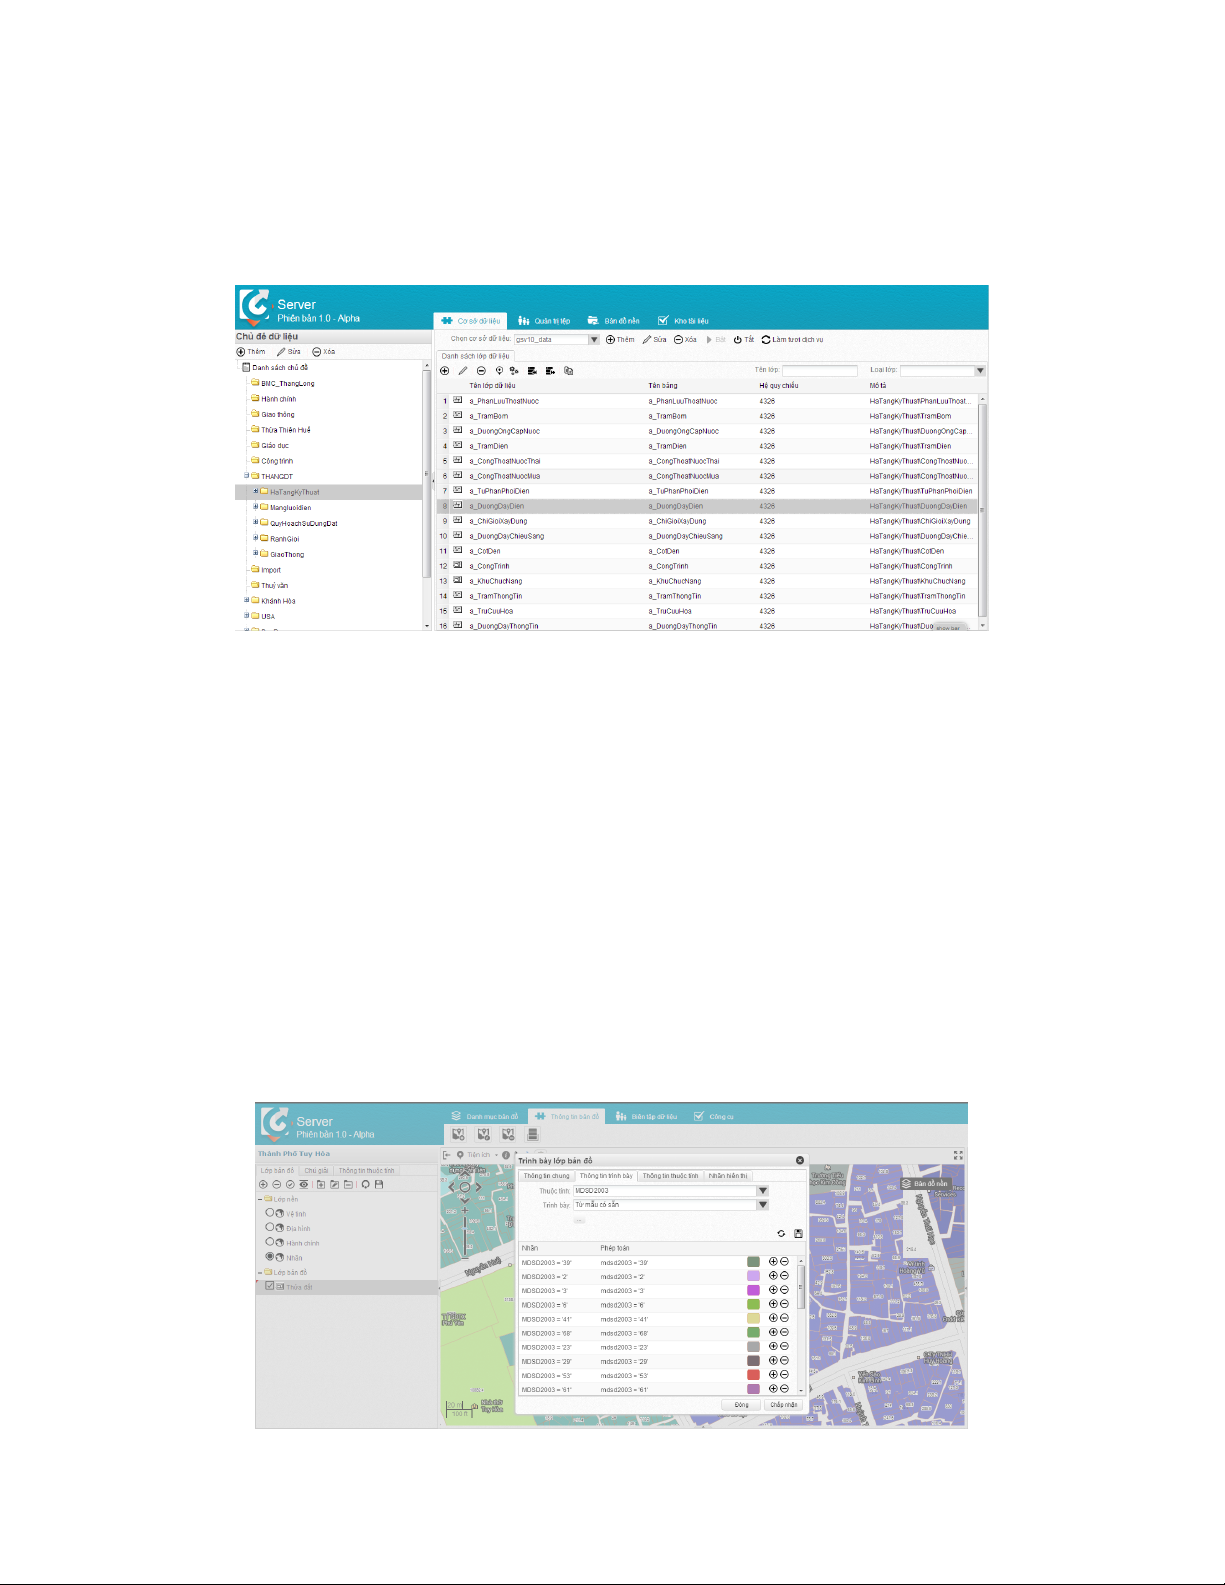Click the minus icon on the MDSD2003 = '41' row
1225x1585 pixels.
point(784,1318)
